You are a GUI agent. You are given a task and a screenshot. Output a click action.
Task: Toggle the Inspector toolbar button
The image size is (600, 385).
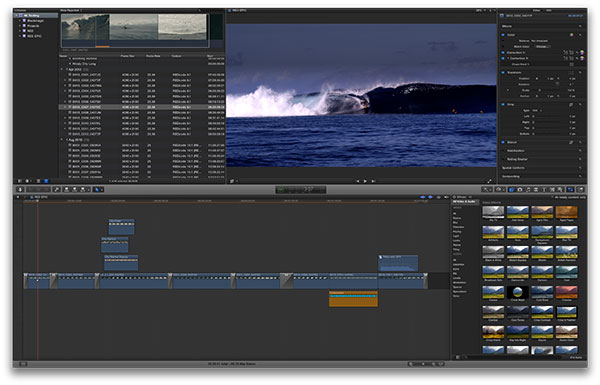[x=570, y=189]
